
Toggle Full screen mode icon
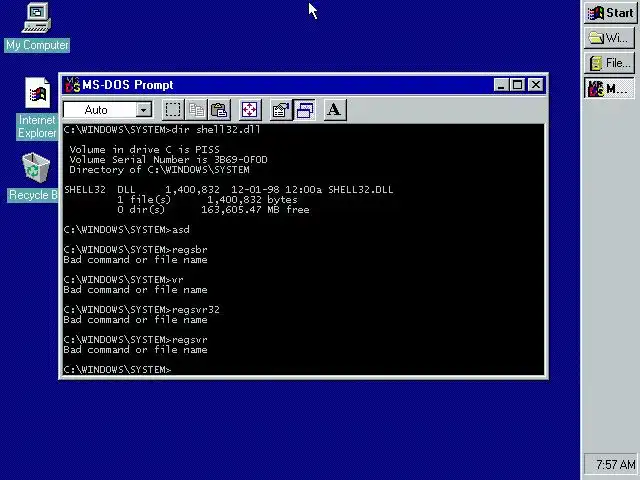coord(249,110)
